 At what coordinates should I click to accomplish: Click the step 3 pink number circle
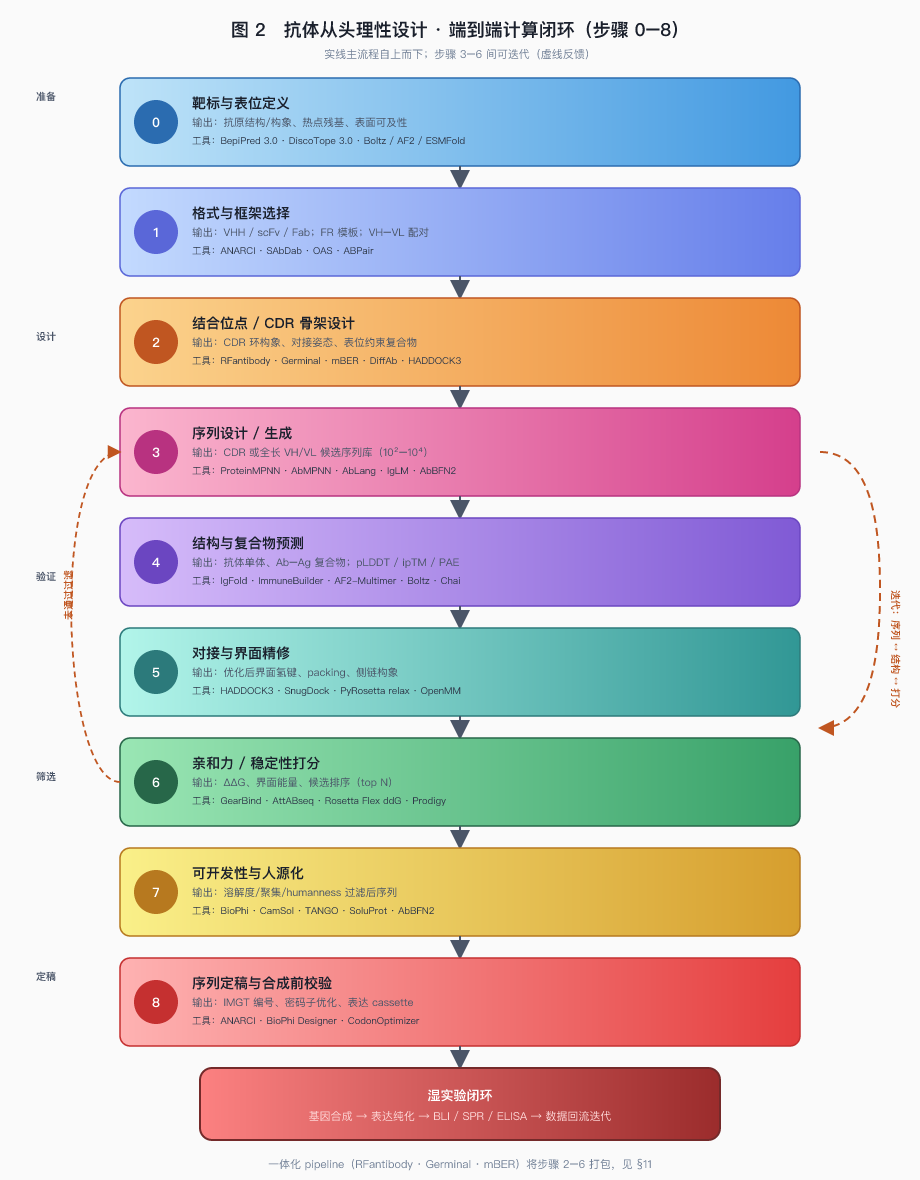coord(156,452)
